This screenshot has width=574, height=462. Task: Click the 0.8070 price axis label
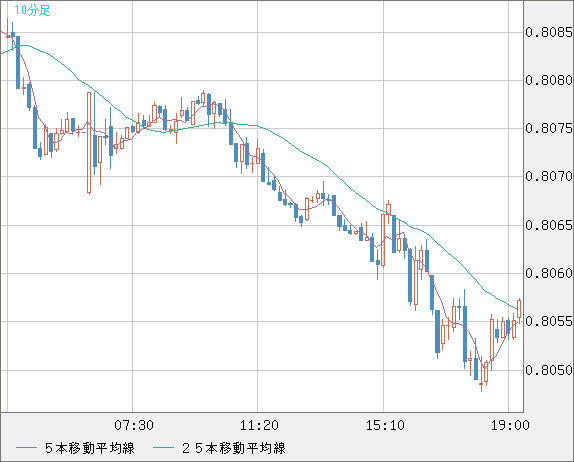tap(549, 176)
